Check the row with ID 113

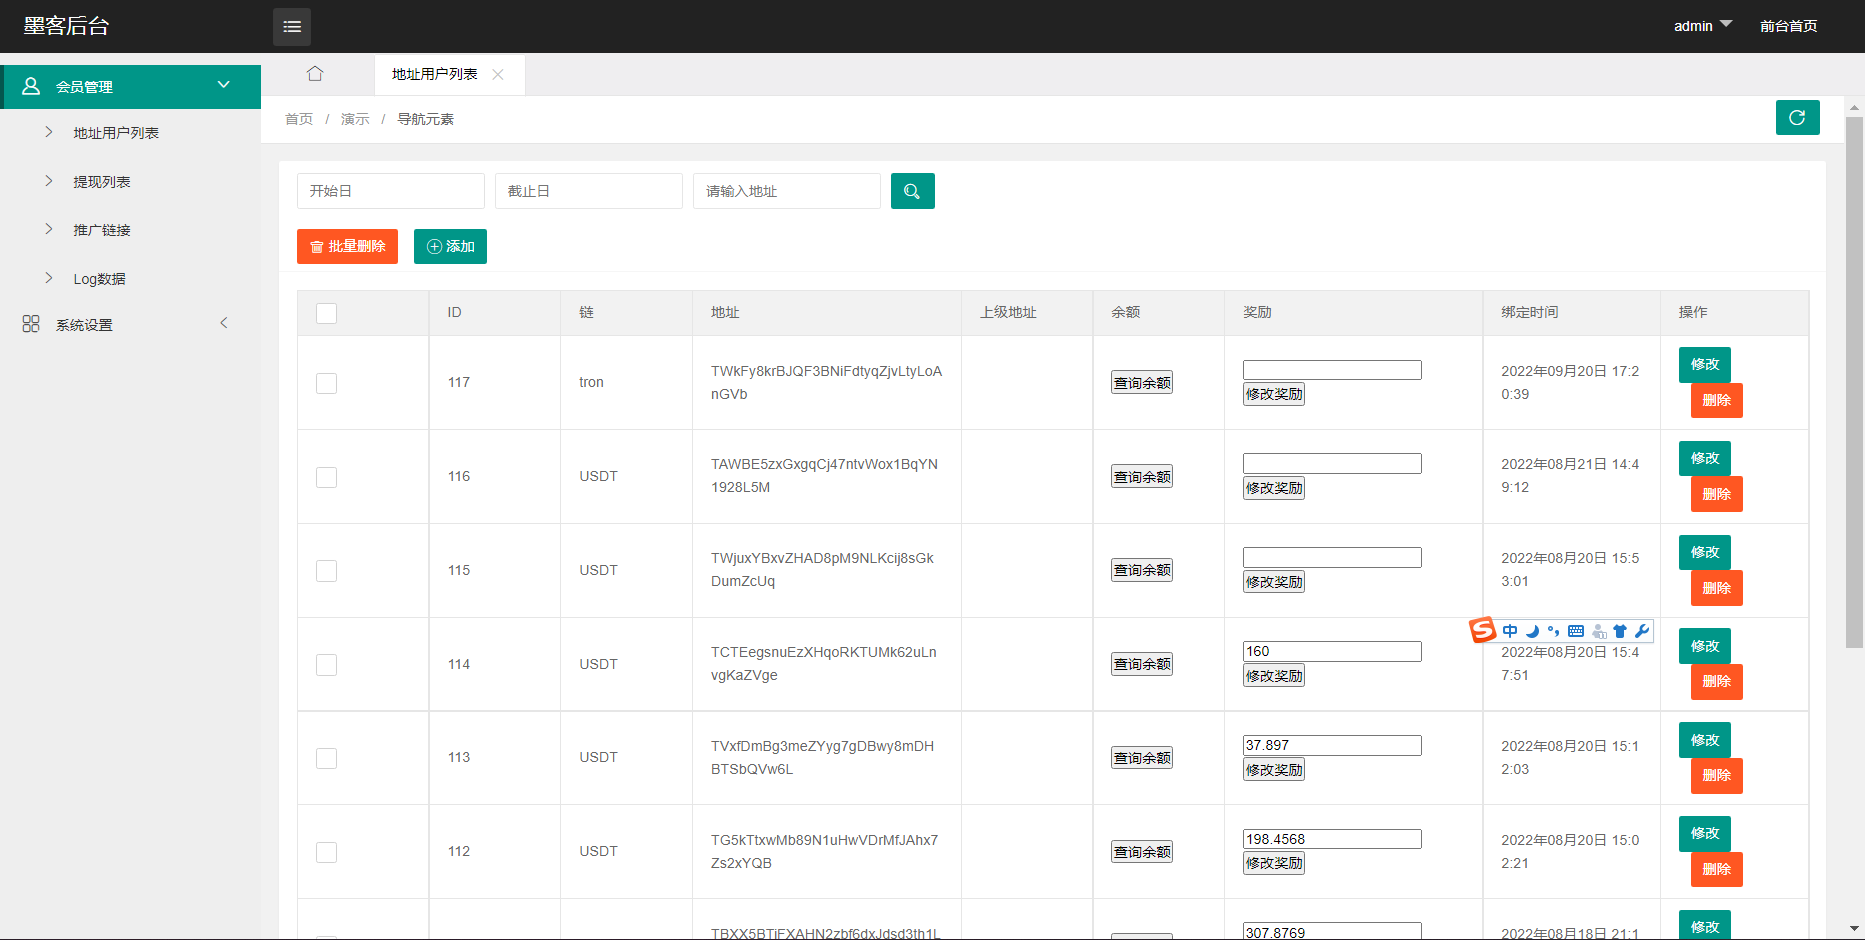326,758
